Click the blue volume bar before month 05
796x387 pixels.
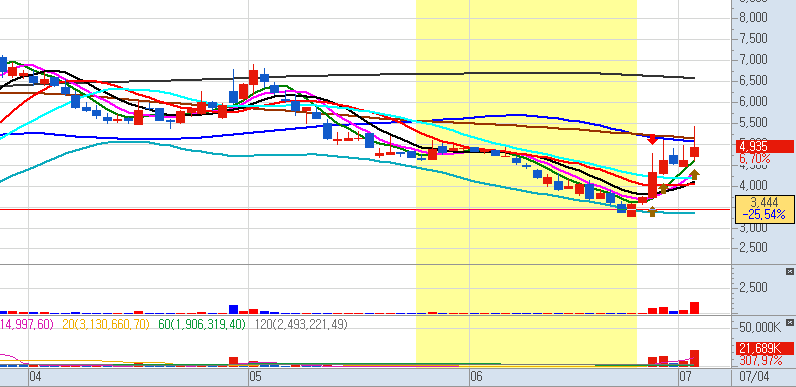coord(234,309)
